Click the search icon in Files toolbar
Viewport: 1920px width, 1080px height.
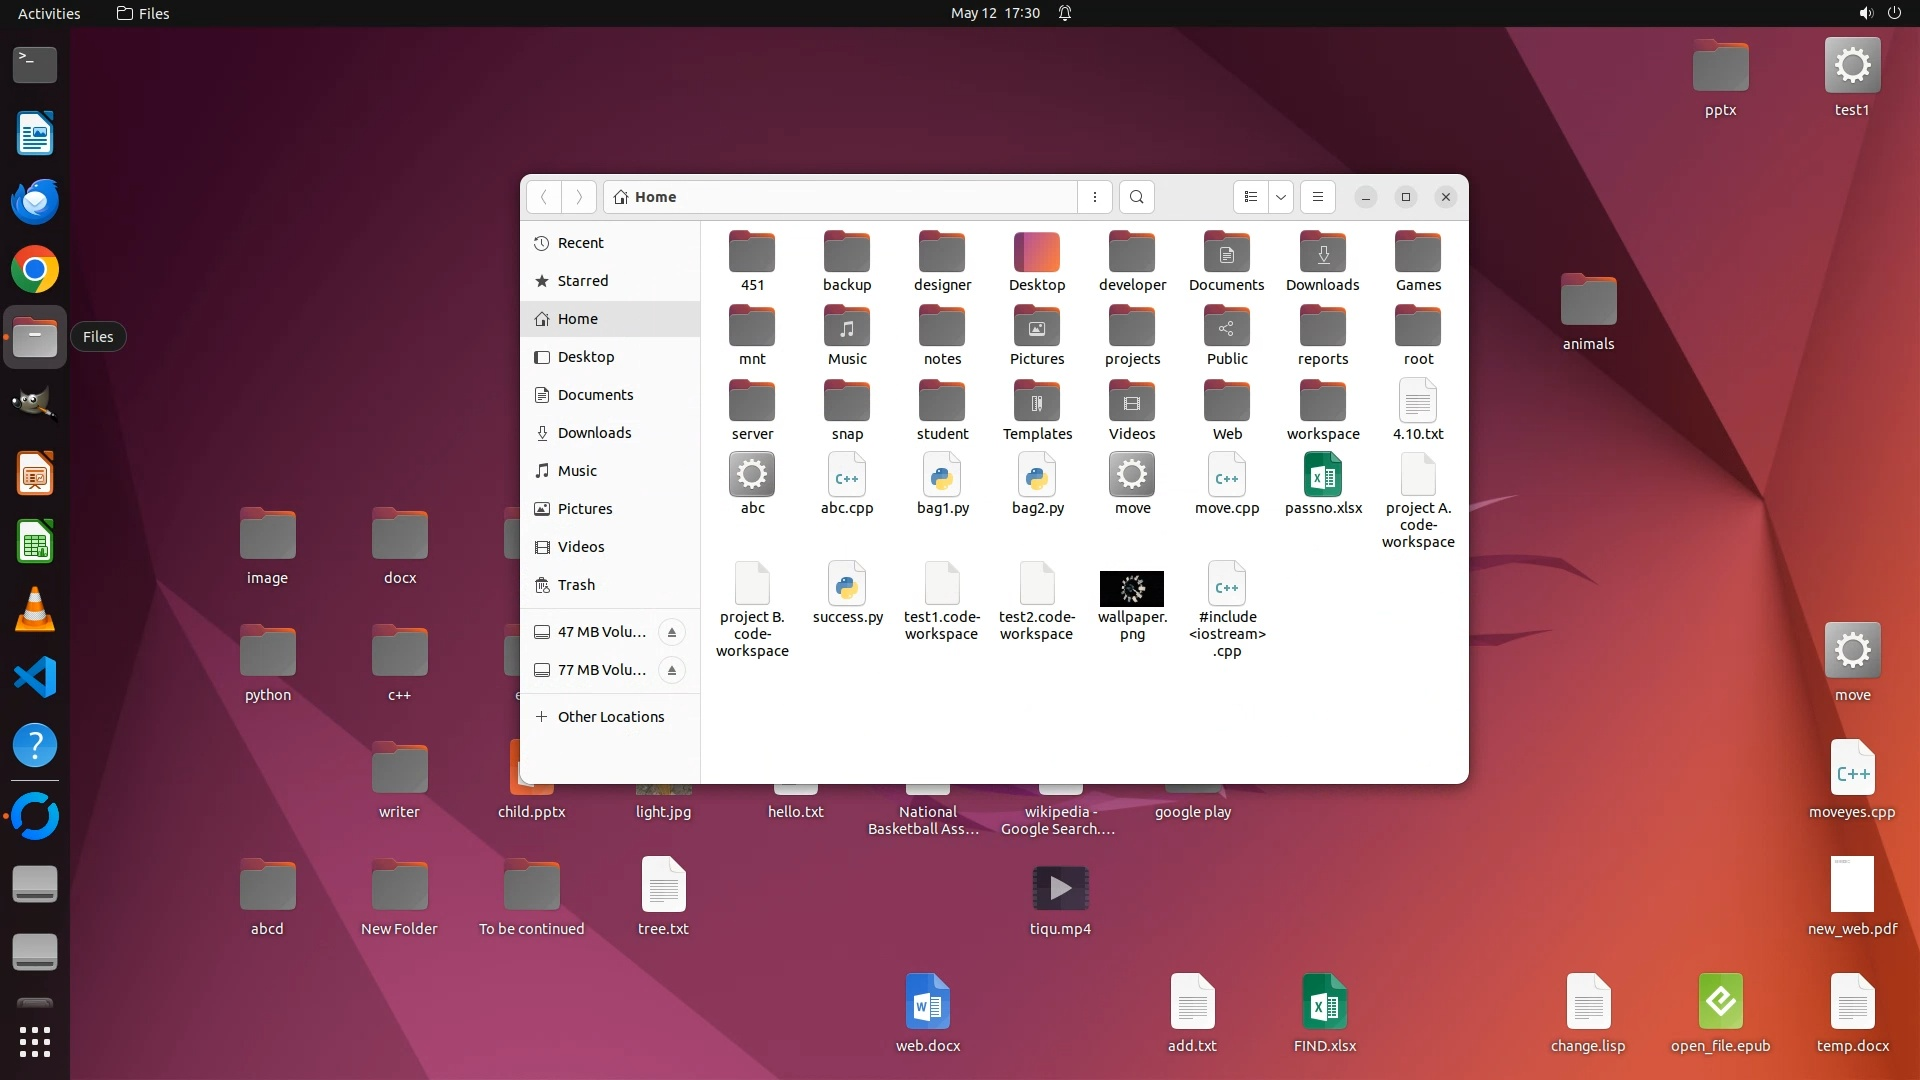[x=1136, y=197]
